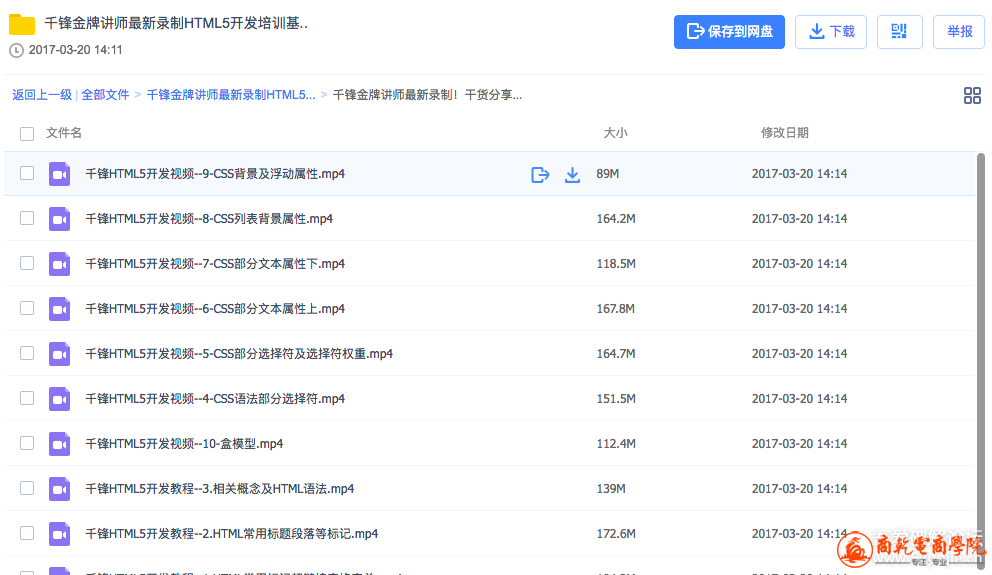Click the yellow folder icon by the title
This screenshot has width=992, height=575.
pos(22,25)
